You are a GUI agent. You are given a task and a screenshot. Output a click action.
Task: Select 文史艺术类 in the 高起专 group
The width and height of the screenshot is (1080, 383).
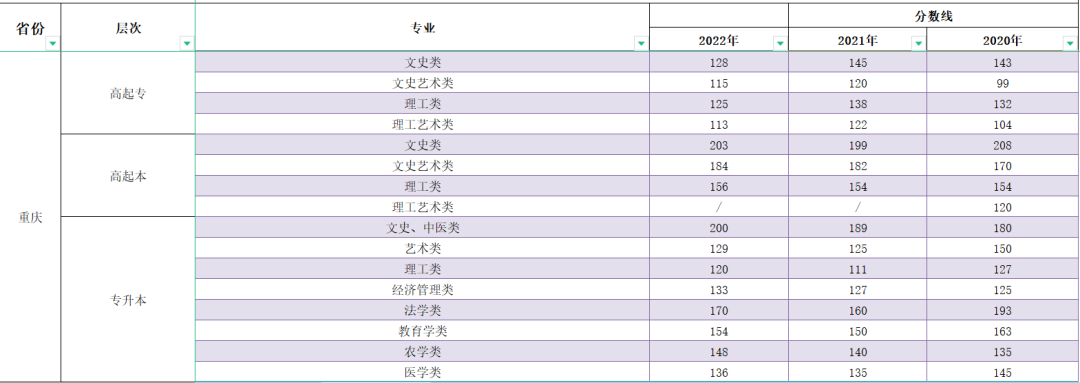pos(423,83)
